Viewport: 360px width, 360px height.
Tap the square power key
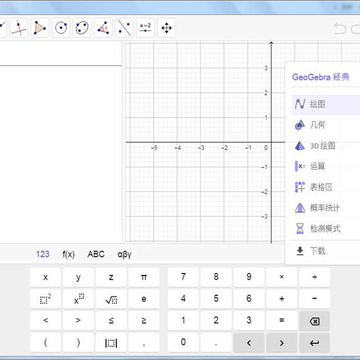pos(45,299)
